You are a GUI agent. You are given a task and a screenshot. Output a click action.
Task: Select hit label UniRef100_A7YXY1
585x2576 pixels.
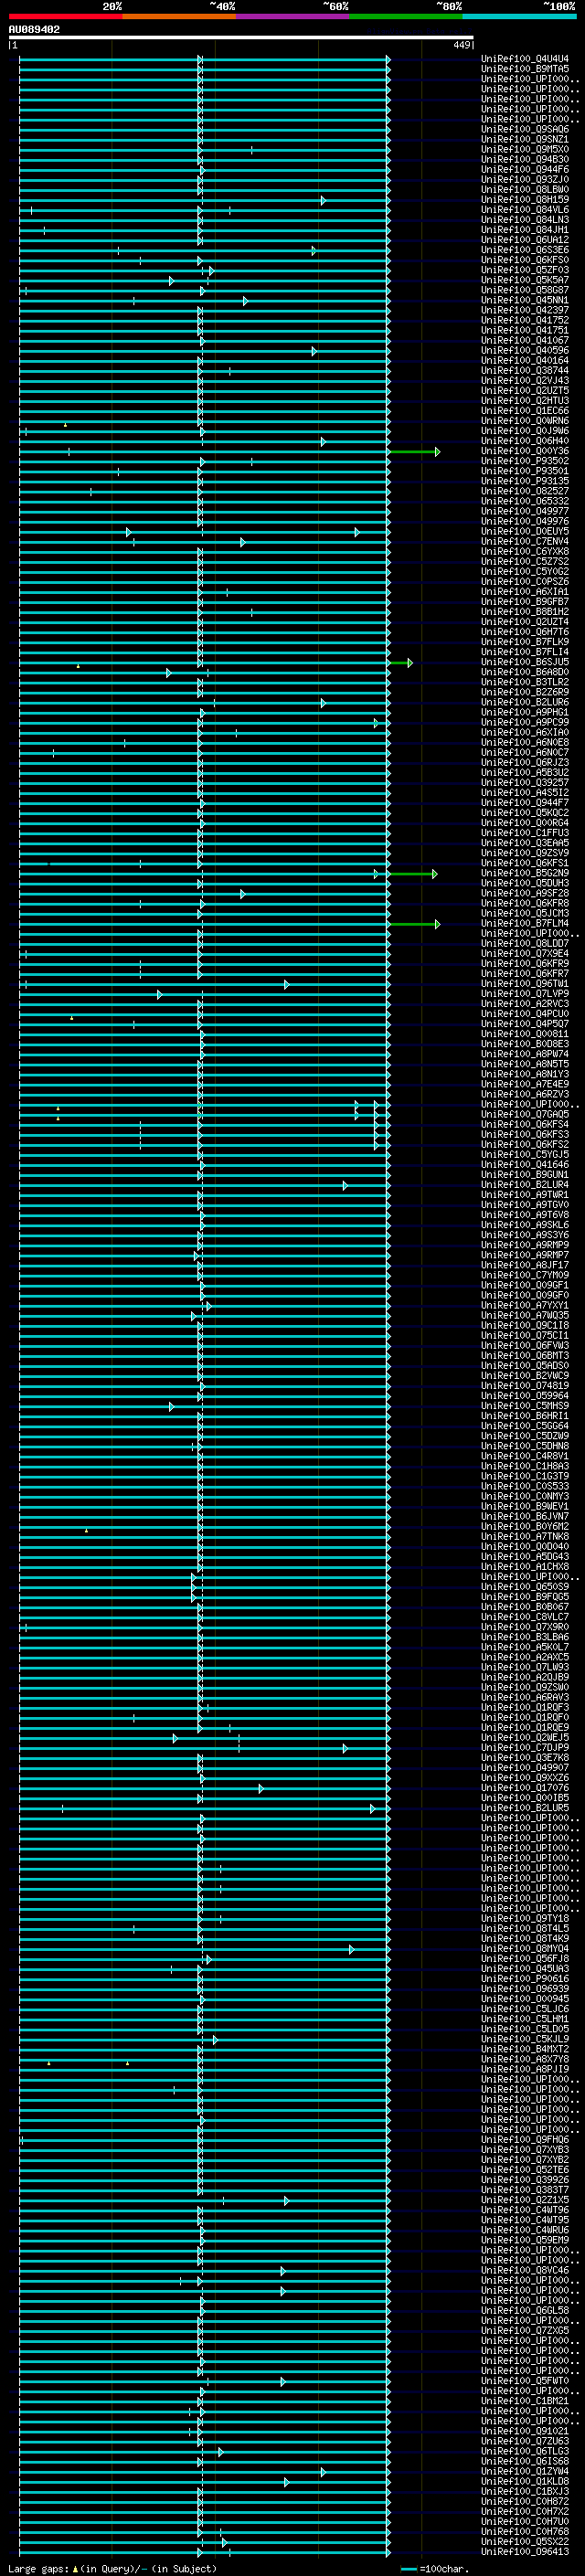525,1305
